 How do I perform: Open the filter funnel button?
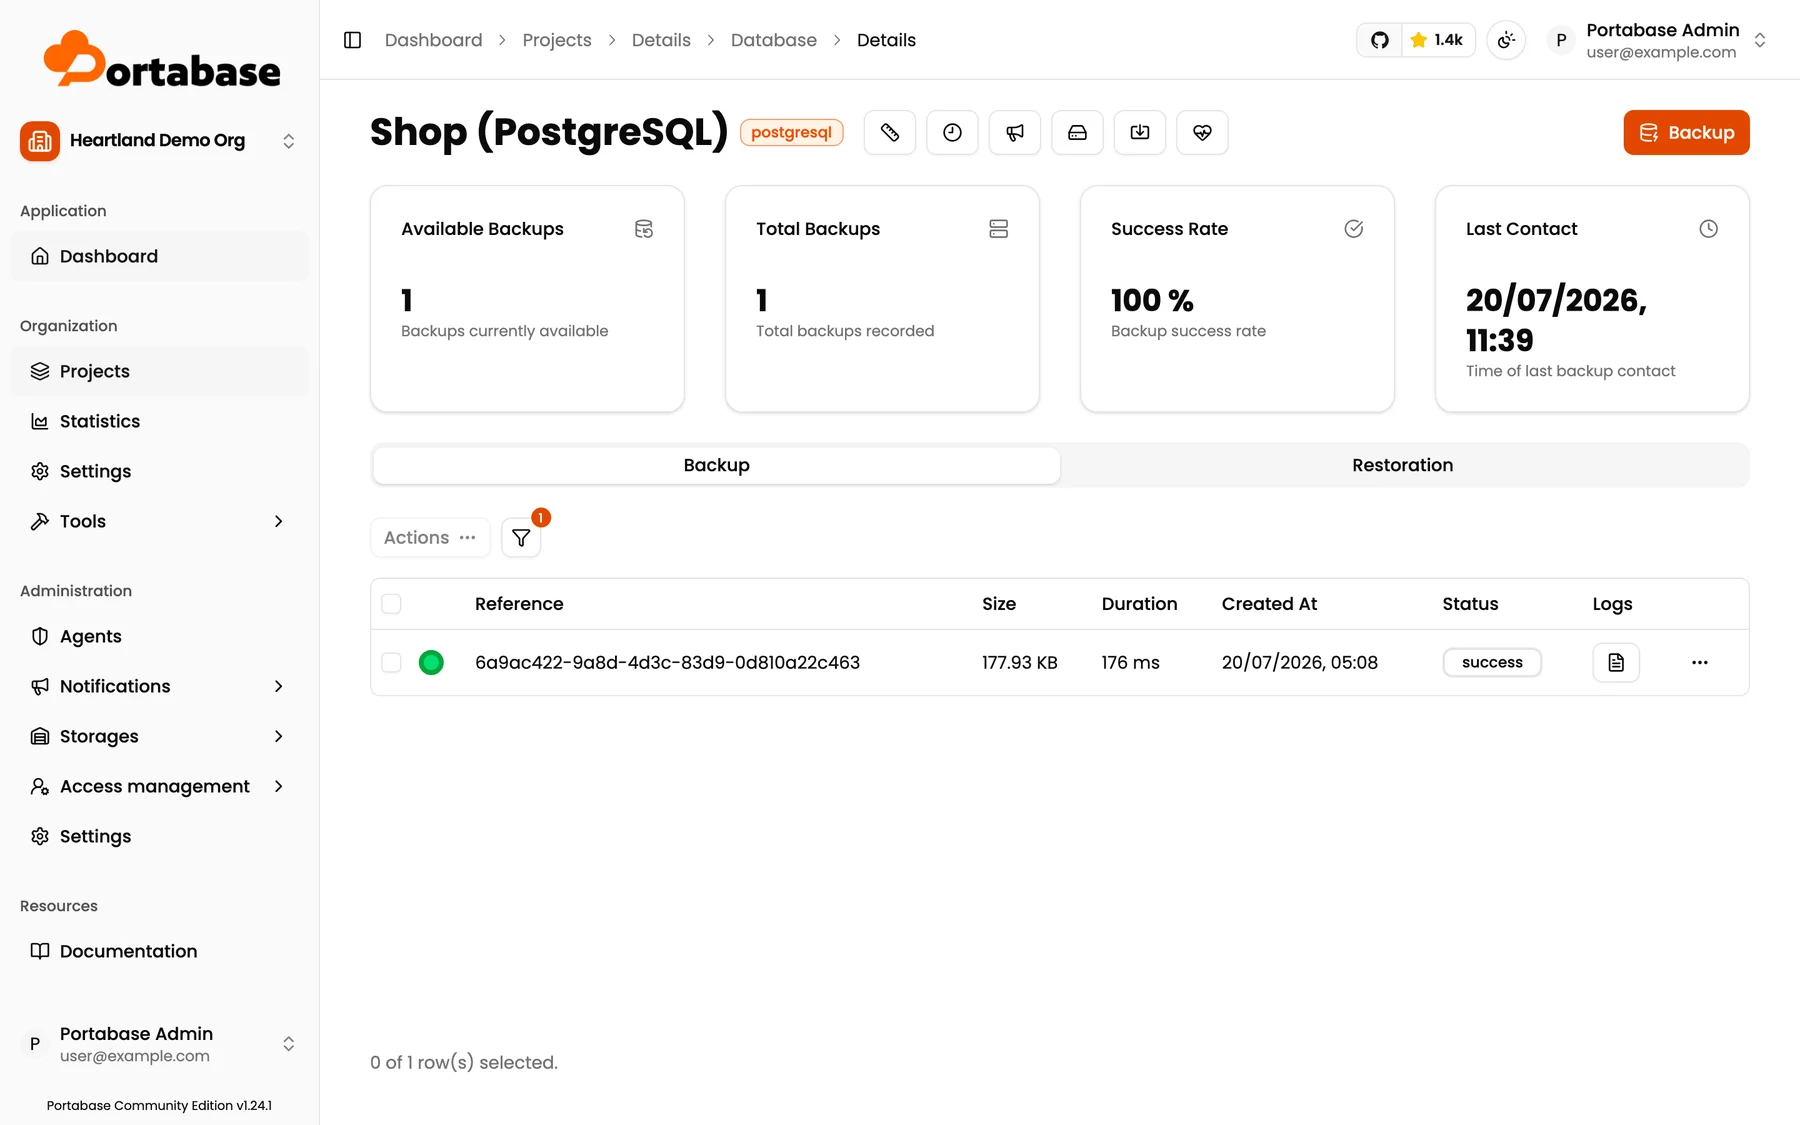coord(521,538)
